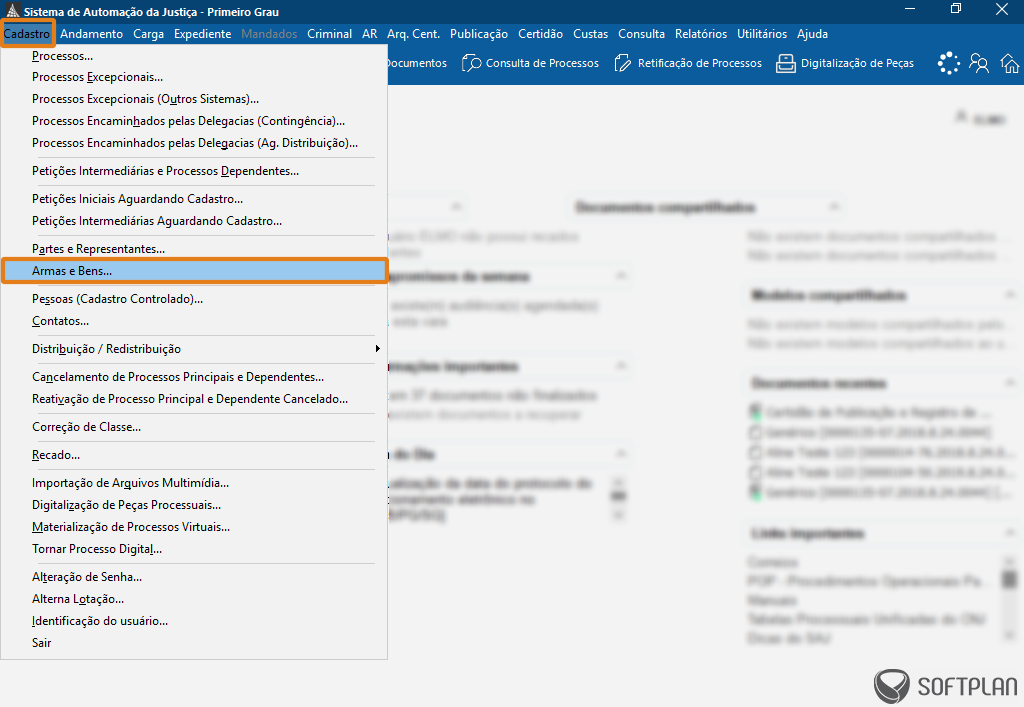
Task: Click Consulta de Processos magnifier icon
Action: pyautogui.click(x=471, y=63)
